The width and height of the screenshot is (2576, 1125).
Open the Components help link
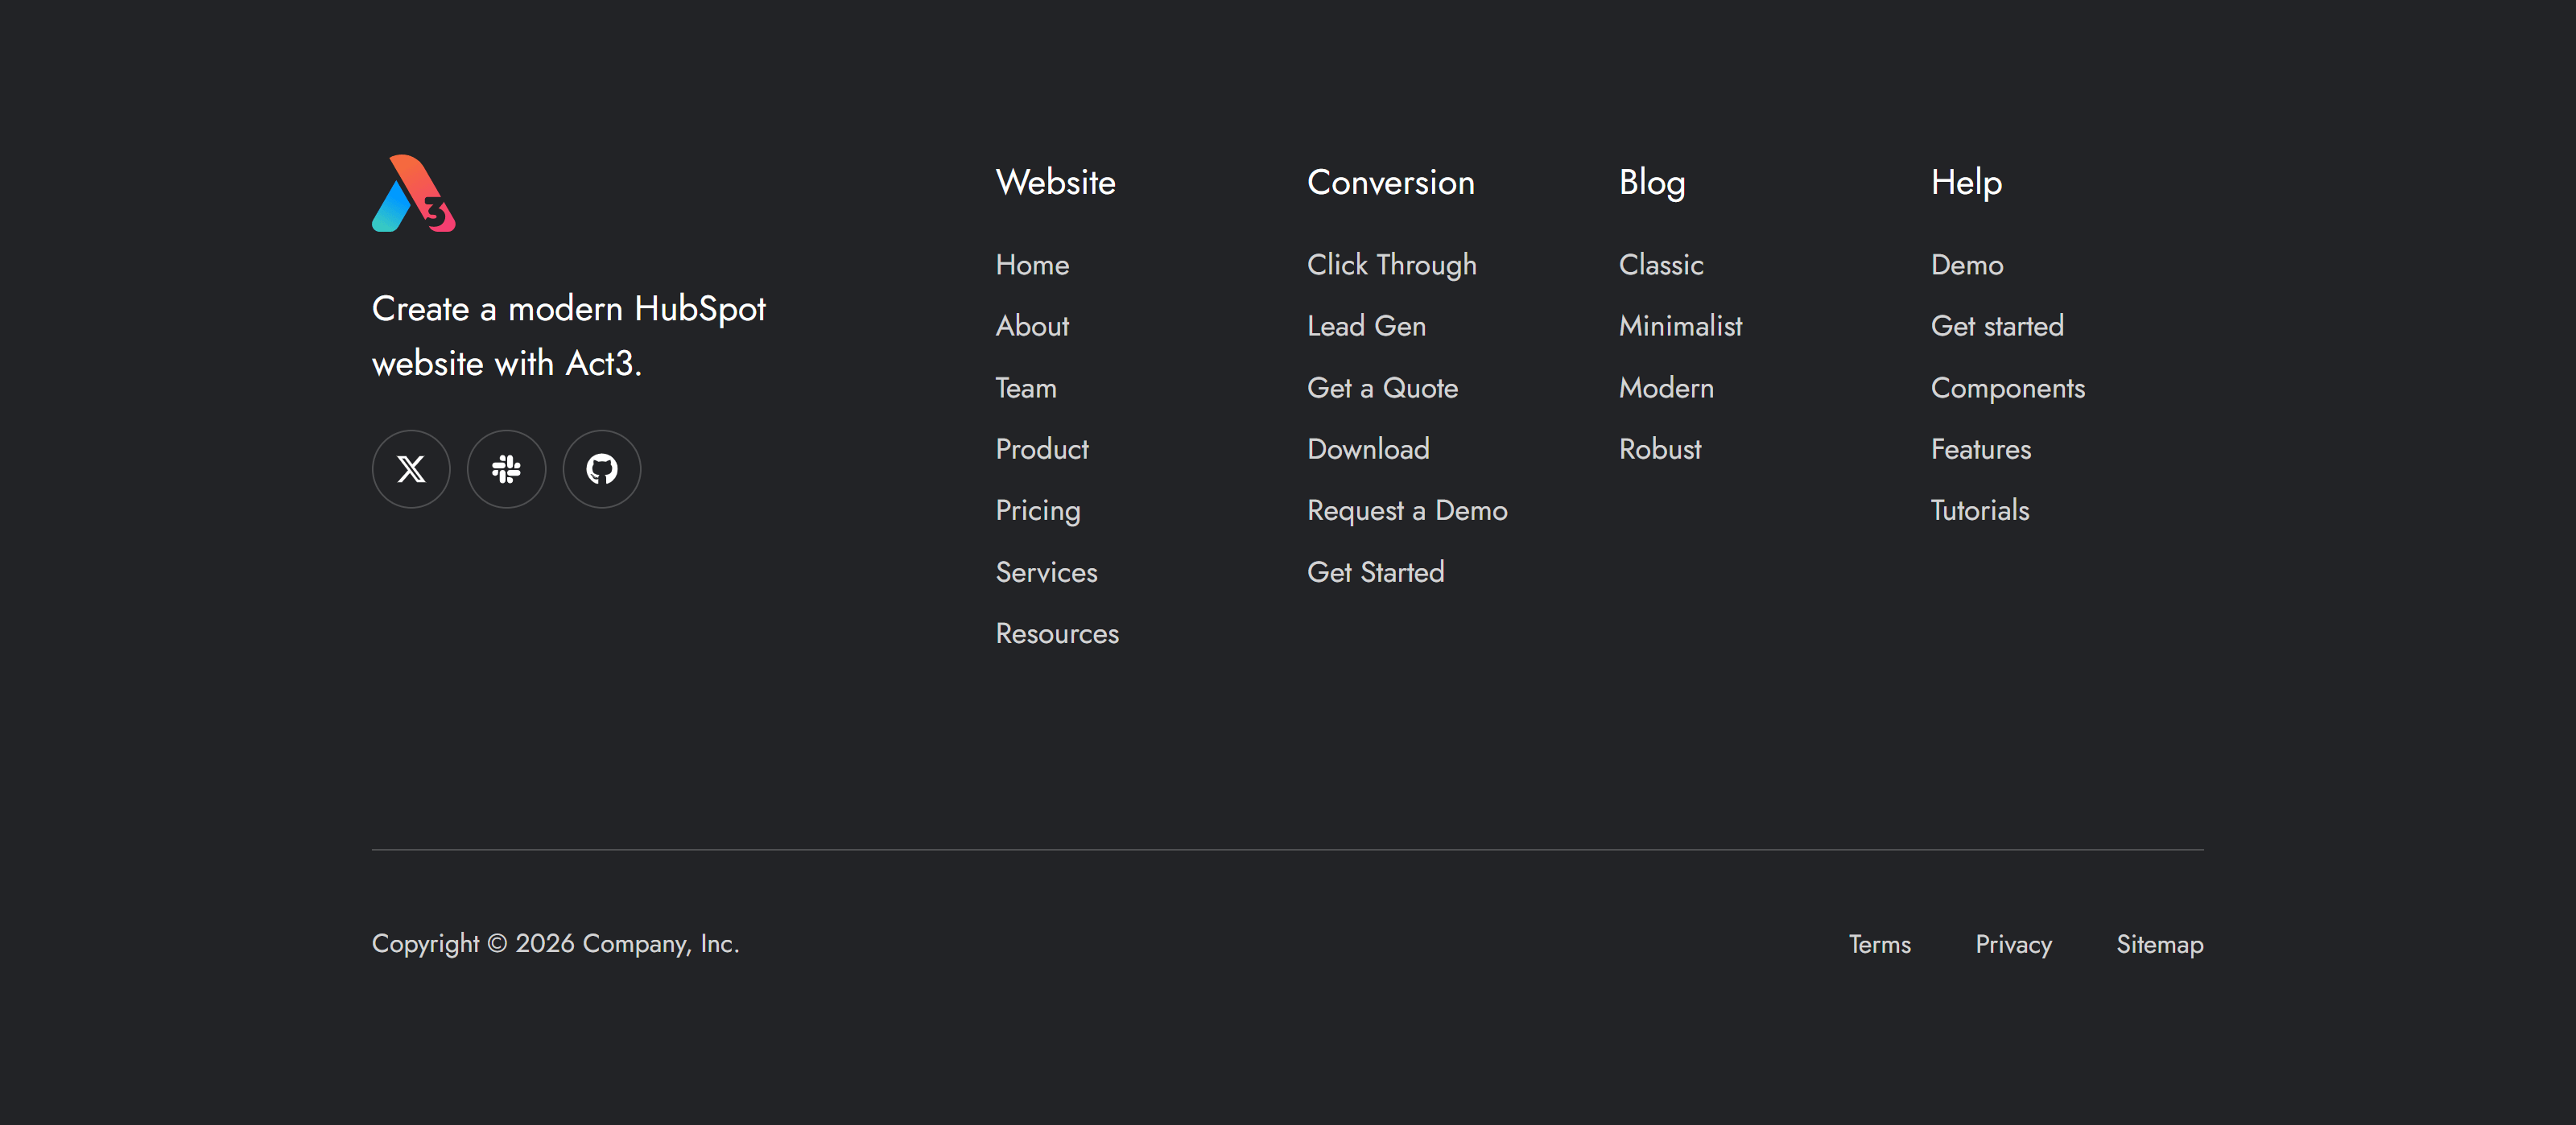(x=2007, y=388)
